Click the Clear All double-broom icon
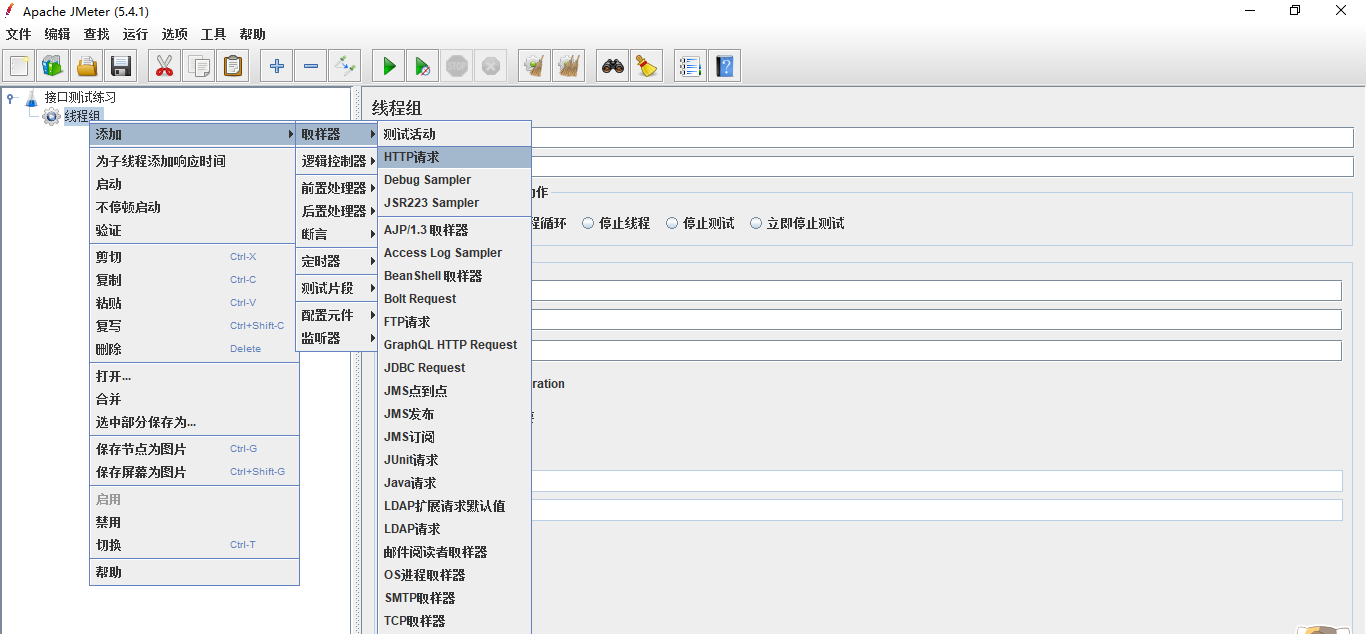 point(569,66)
